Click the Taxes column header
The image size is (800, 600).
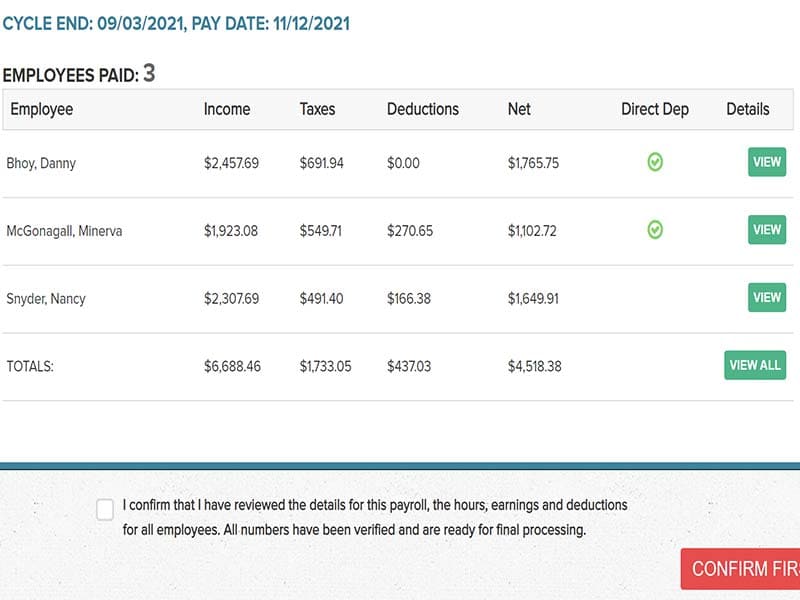(x=318, y=109)
